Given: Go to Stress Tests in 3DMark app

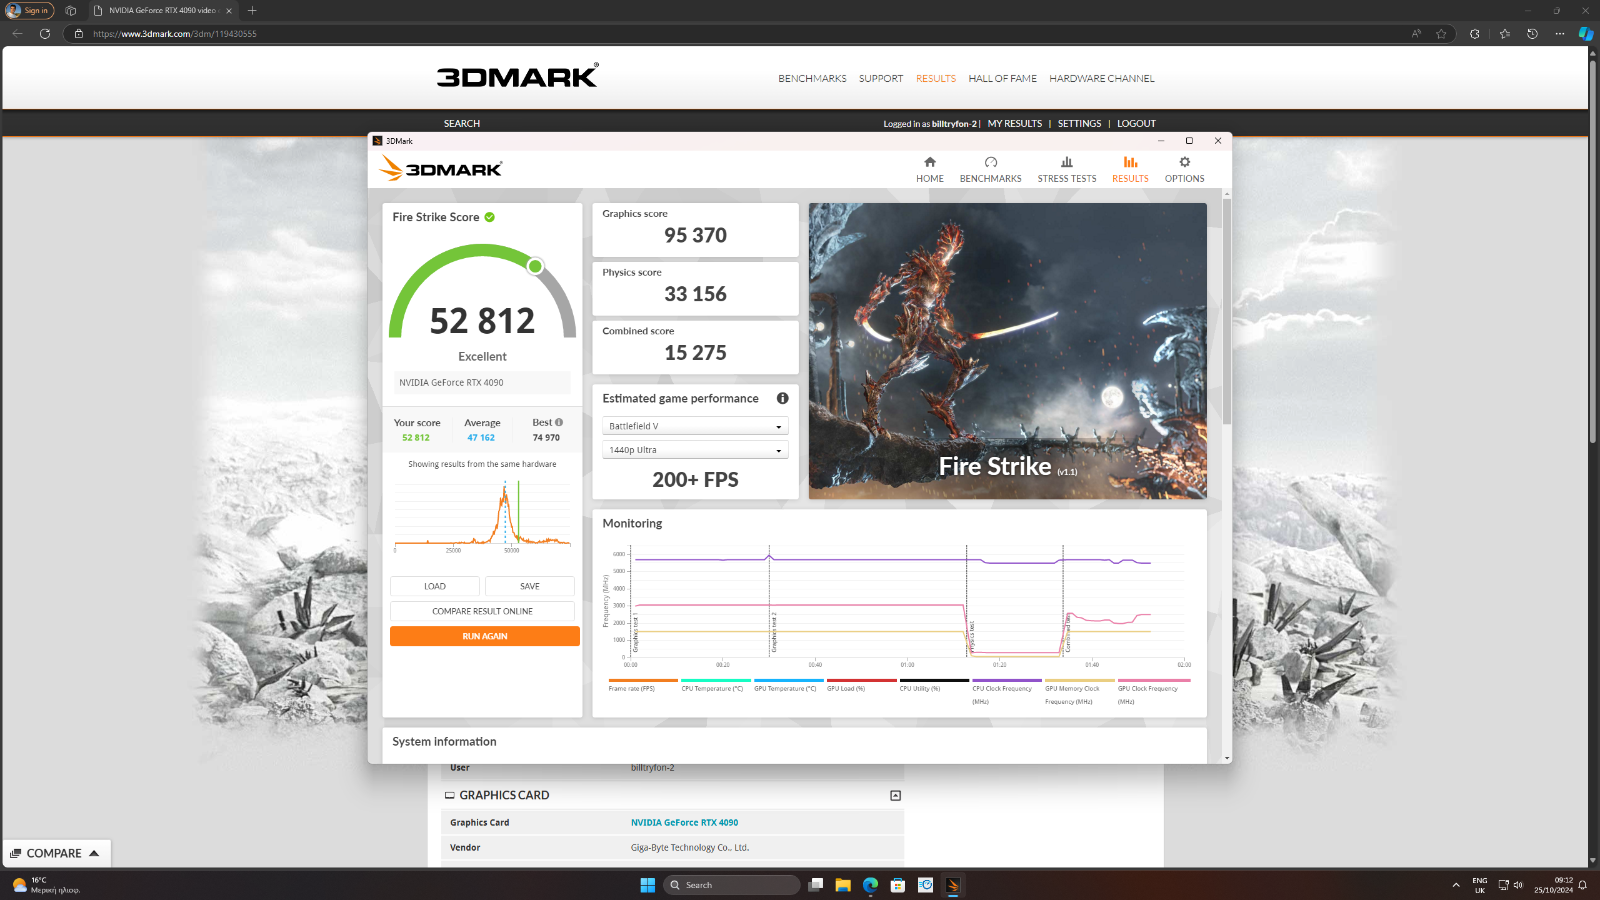Looking at the screenshot, I should coord(1067,169).
